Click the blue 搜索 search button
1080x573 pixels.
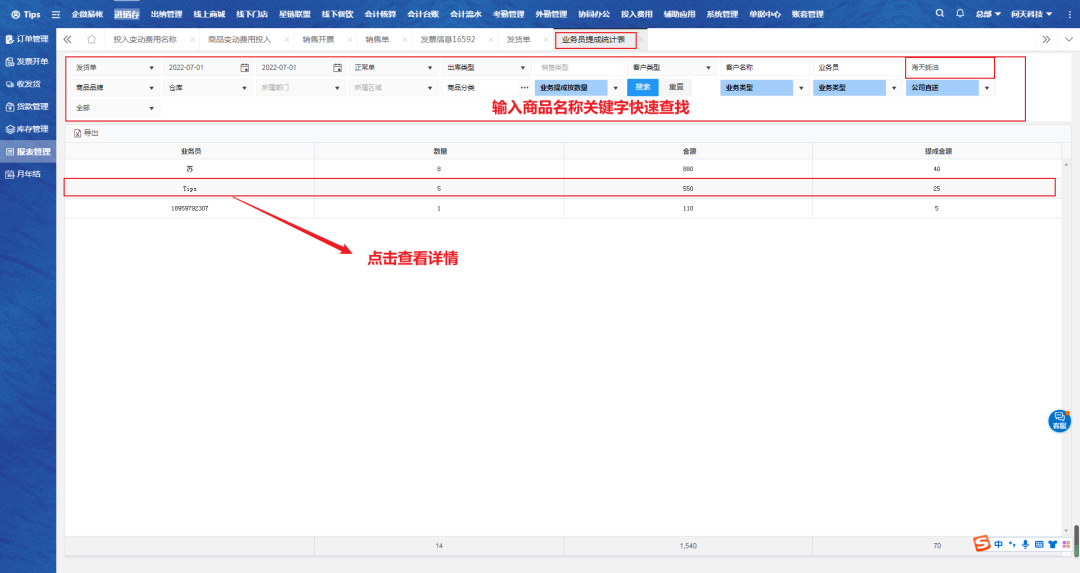(644, 87)
